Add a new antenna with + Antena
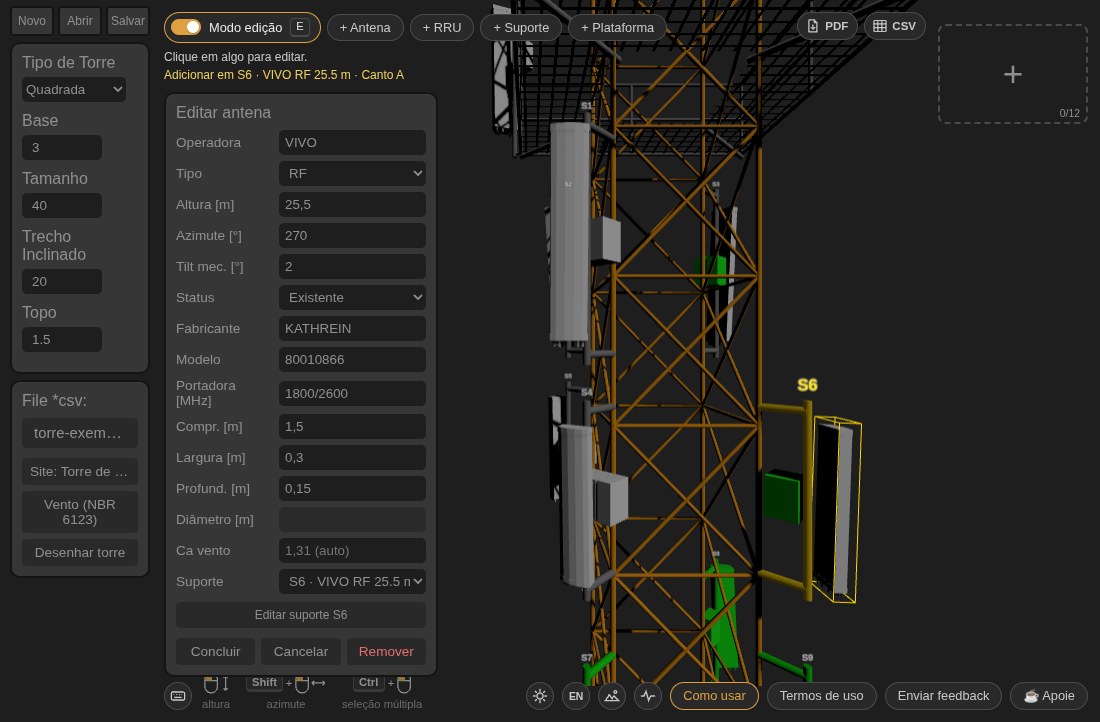1100x722 pixels. (x=365, y=27)
